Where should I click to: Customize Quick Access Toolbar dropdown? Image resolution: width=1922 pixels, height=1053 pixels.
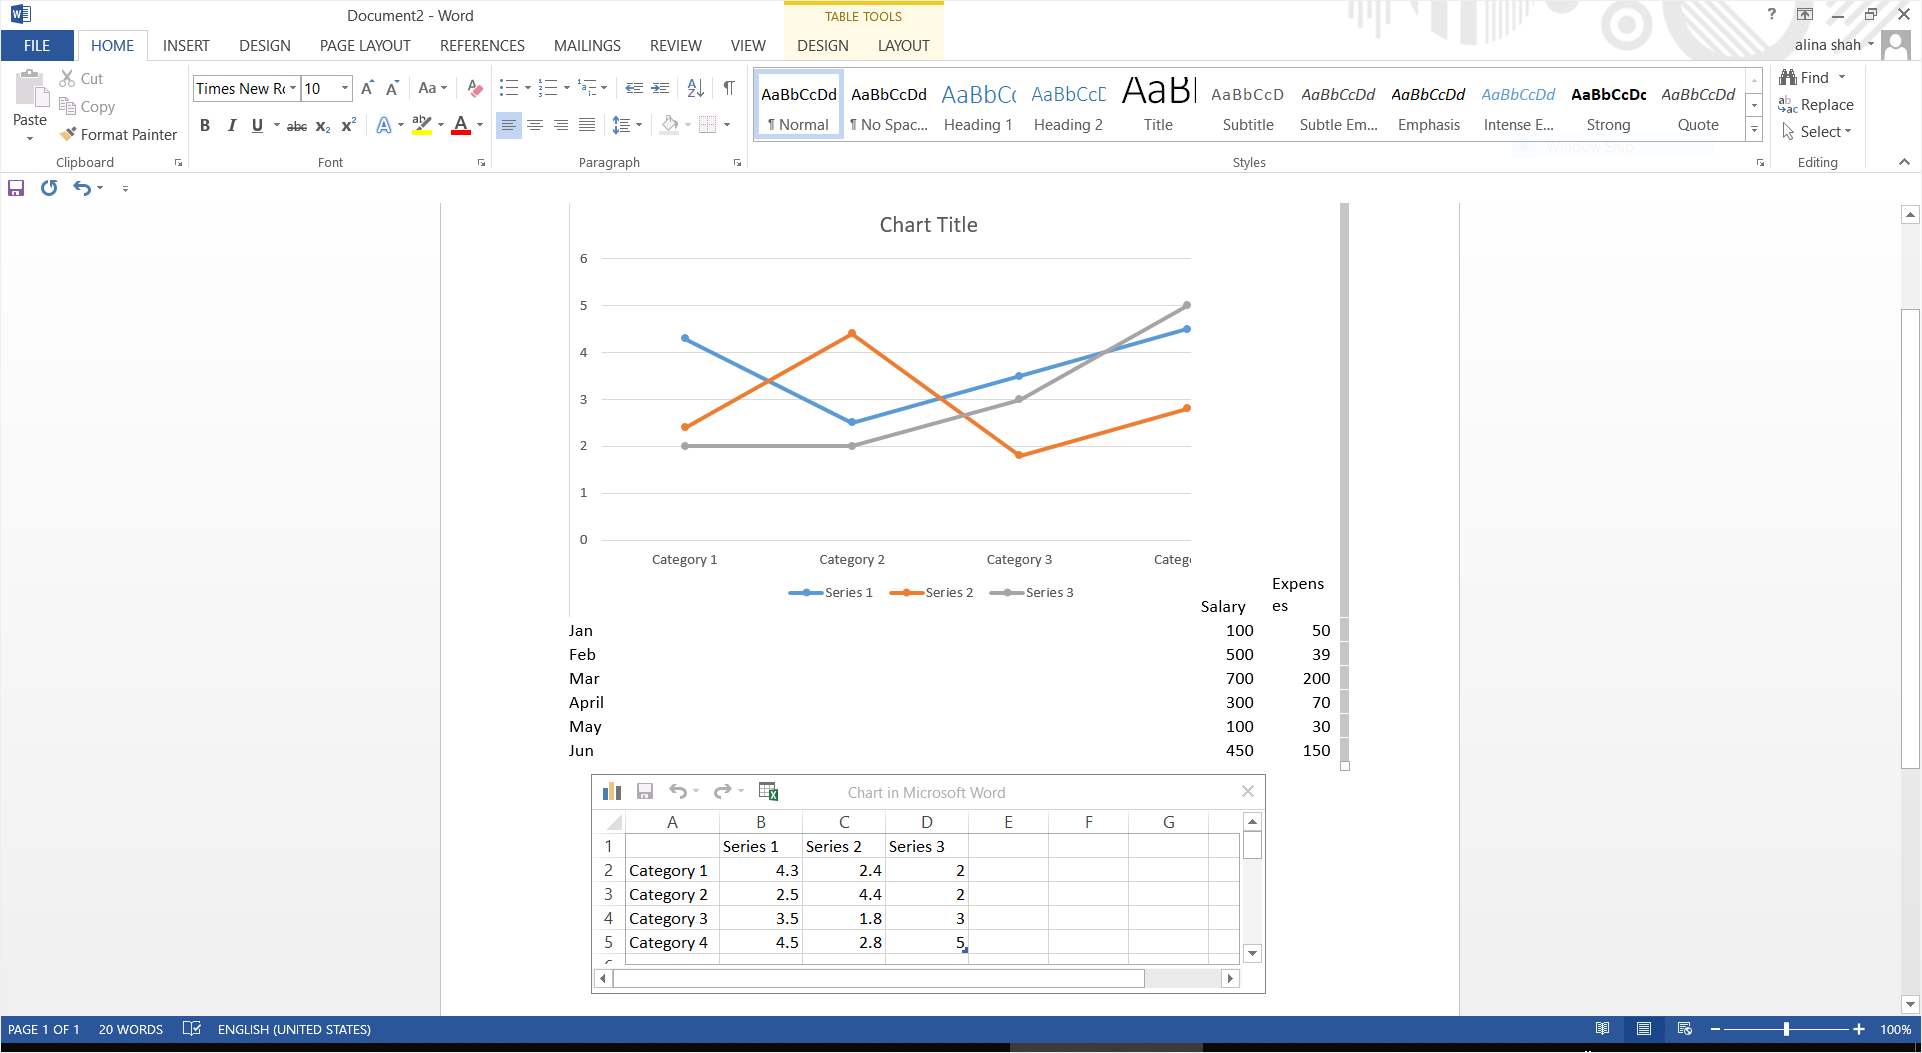[125, 188]
